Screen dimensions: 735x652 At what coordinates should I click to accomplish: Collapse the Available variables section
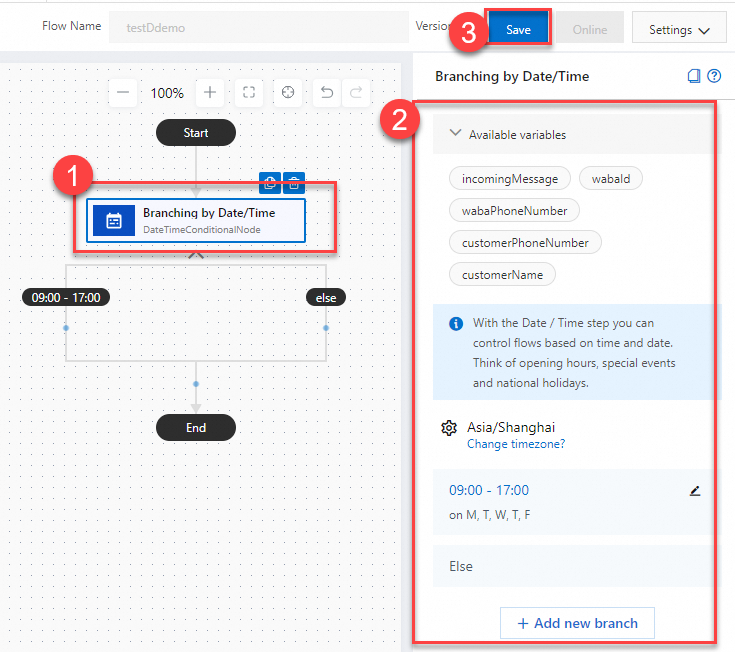click(455, 133)
